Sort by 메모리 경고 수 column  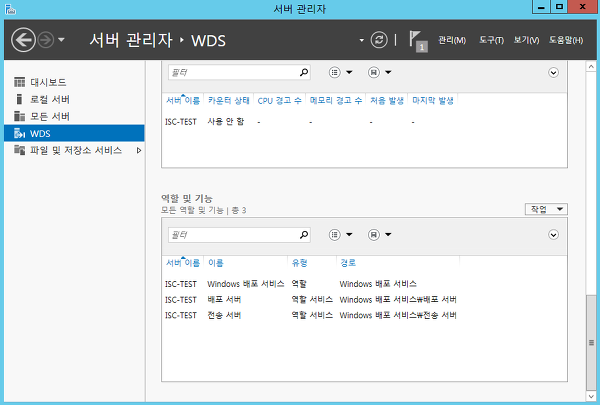336,101
